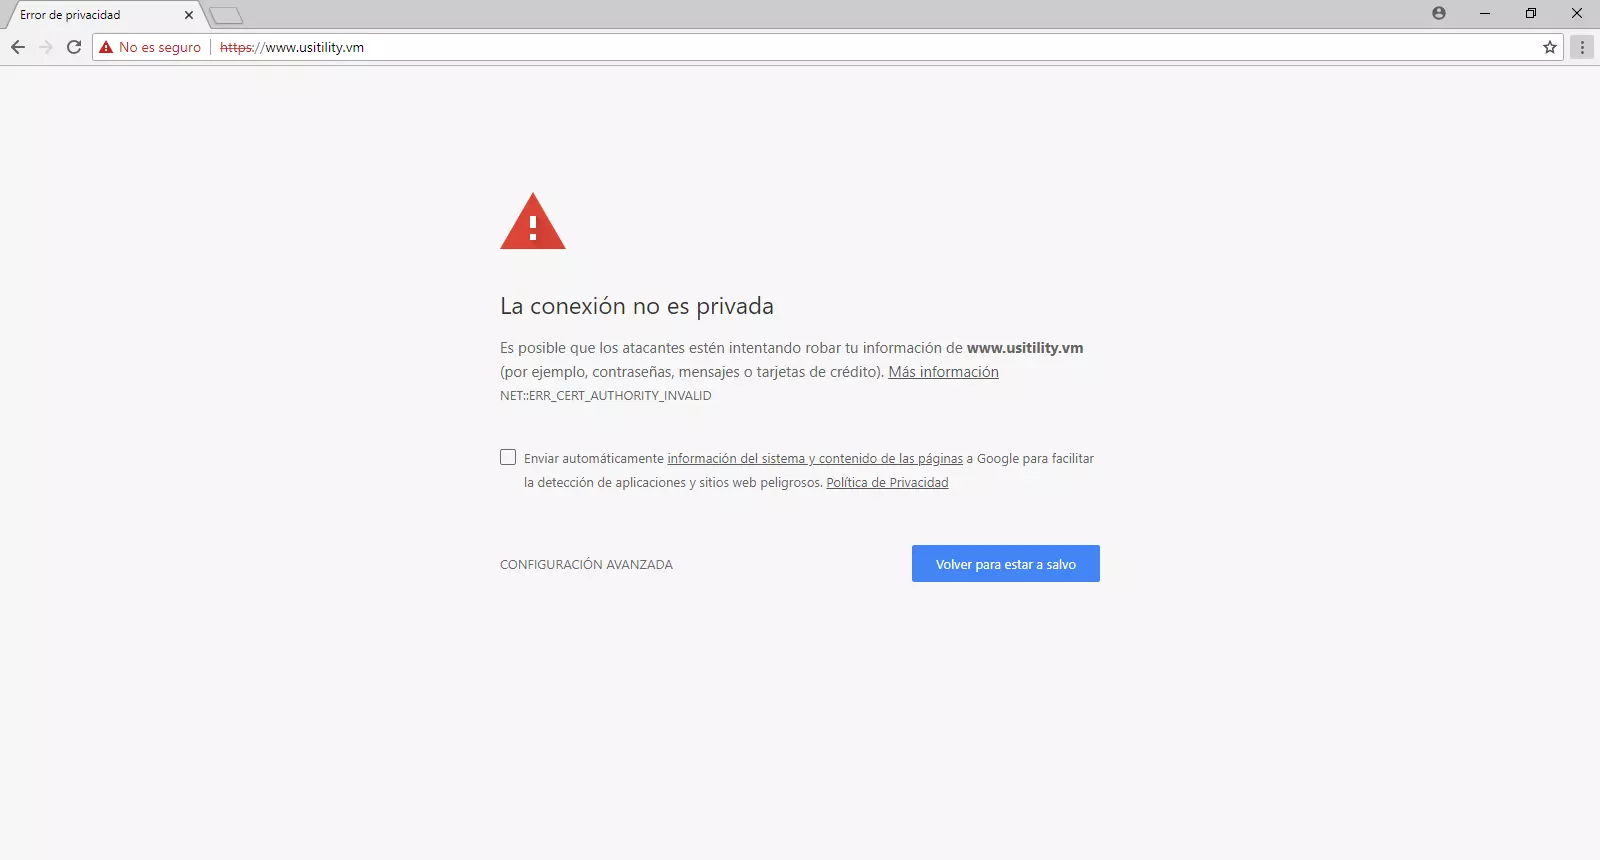Image resolution: width=1600 pixels, height=860 pixels.
Task: Open the Chrome three-dot menu
Action: tap(1582, 47)
